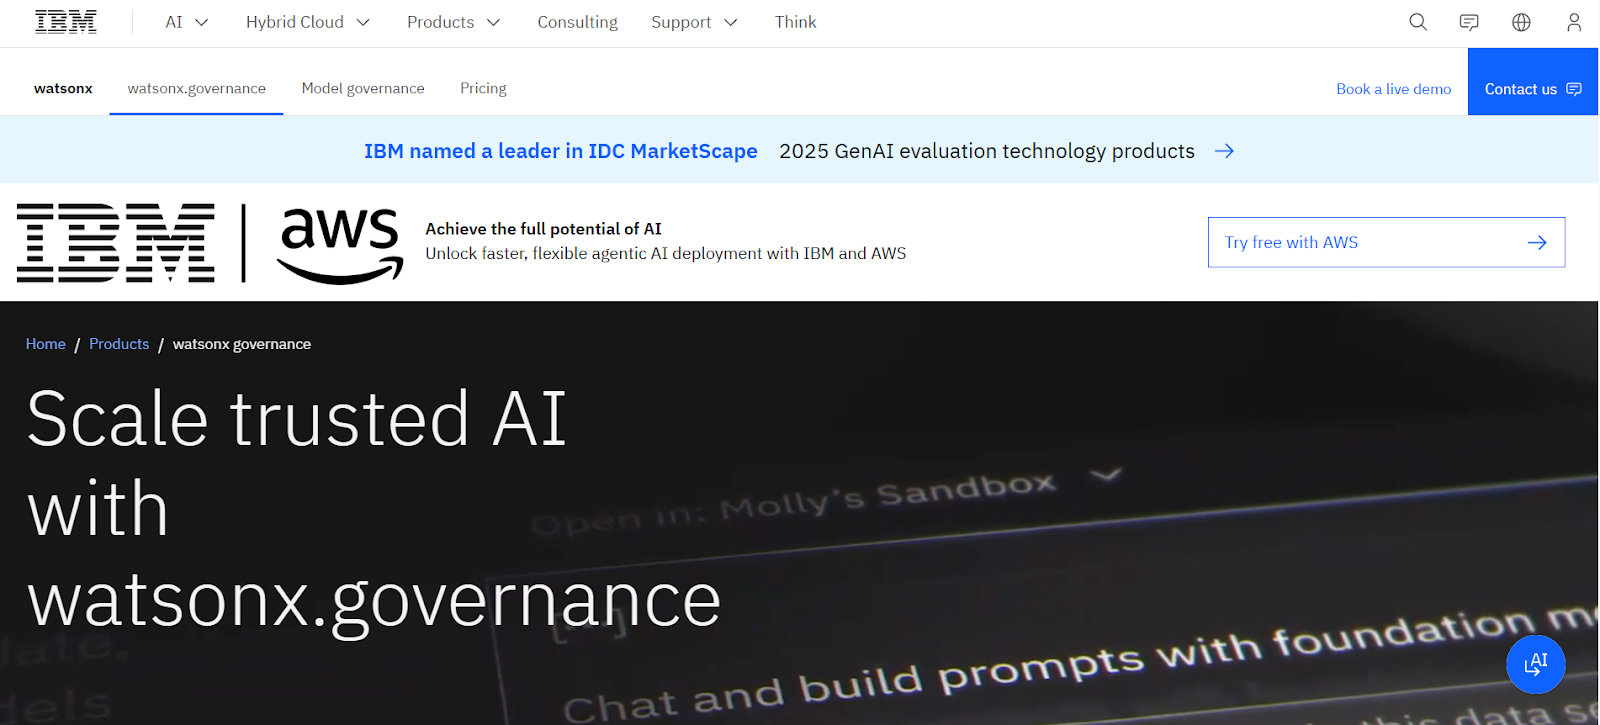Open the Consulting menu item
The height and width of the screenshot is (725, 1600).
(577, 22)
